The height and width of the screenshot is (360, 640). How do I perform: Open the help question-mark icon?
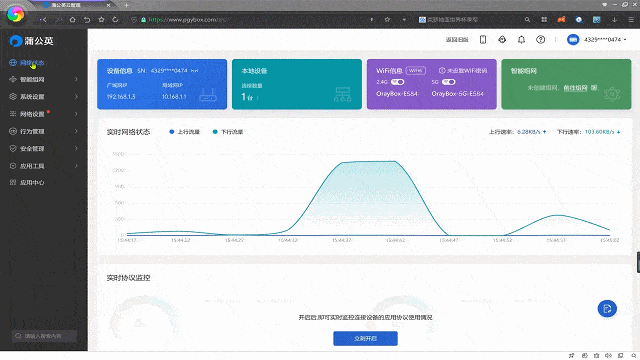[x=540, y=40]
